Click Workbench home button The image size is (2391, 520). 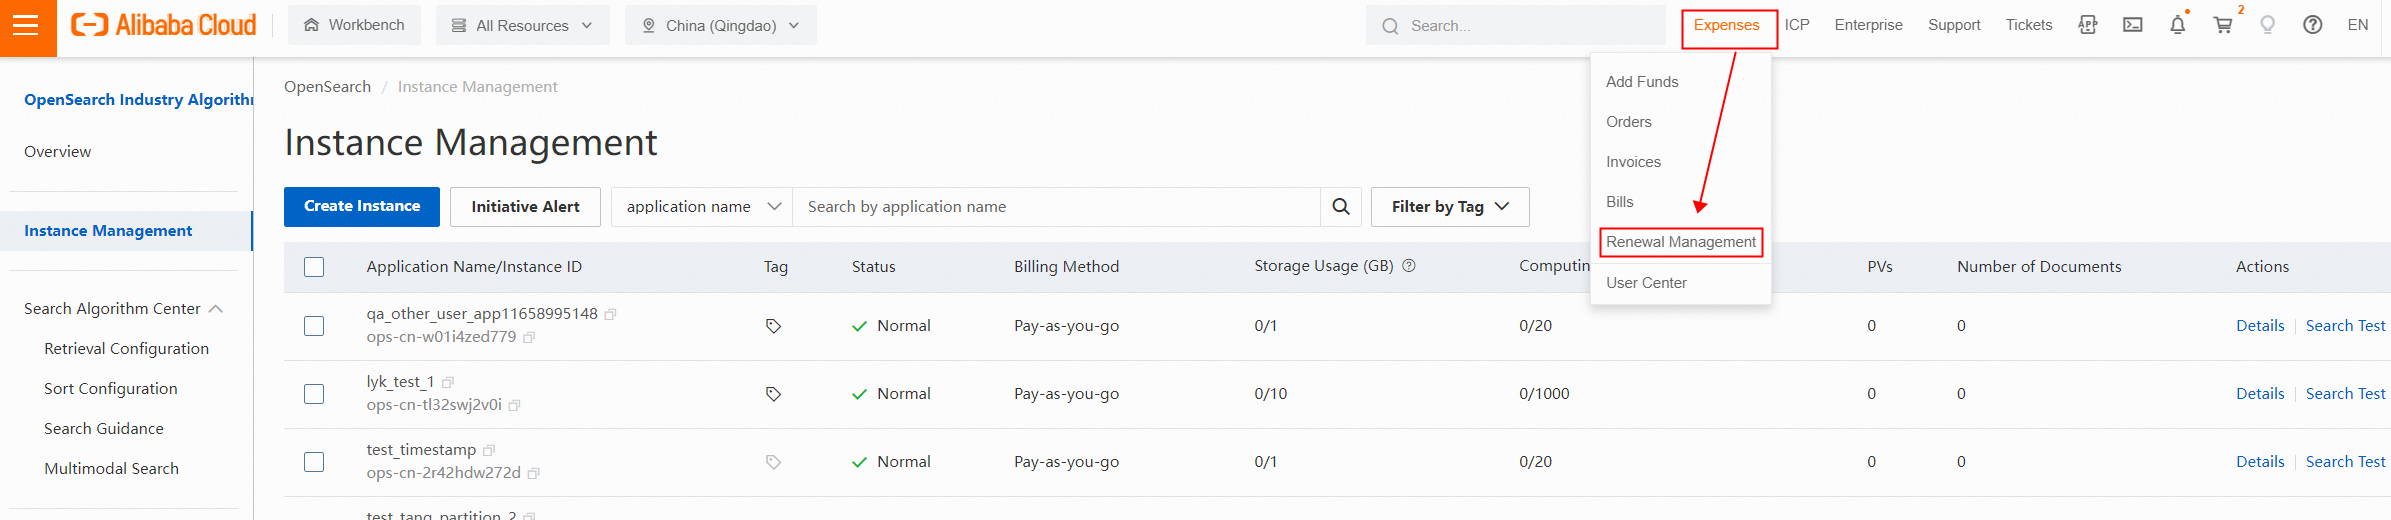tap(354, 25)
